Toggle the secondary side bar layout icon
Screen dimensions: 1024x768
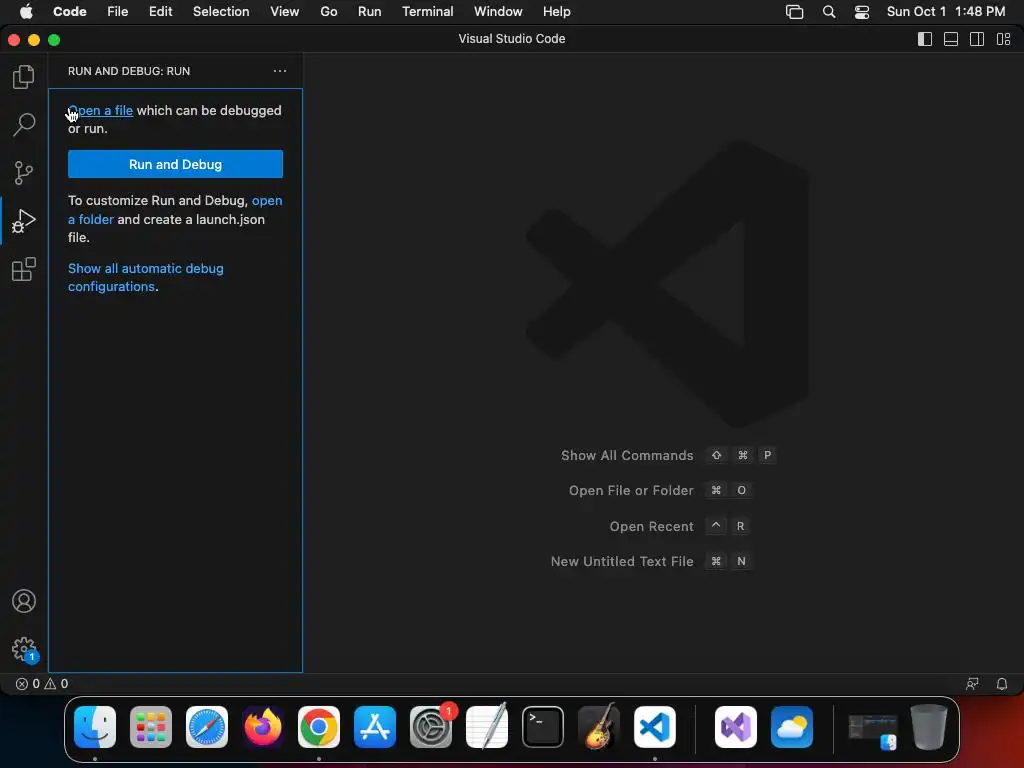point(977,39)
